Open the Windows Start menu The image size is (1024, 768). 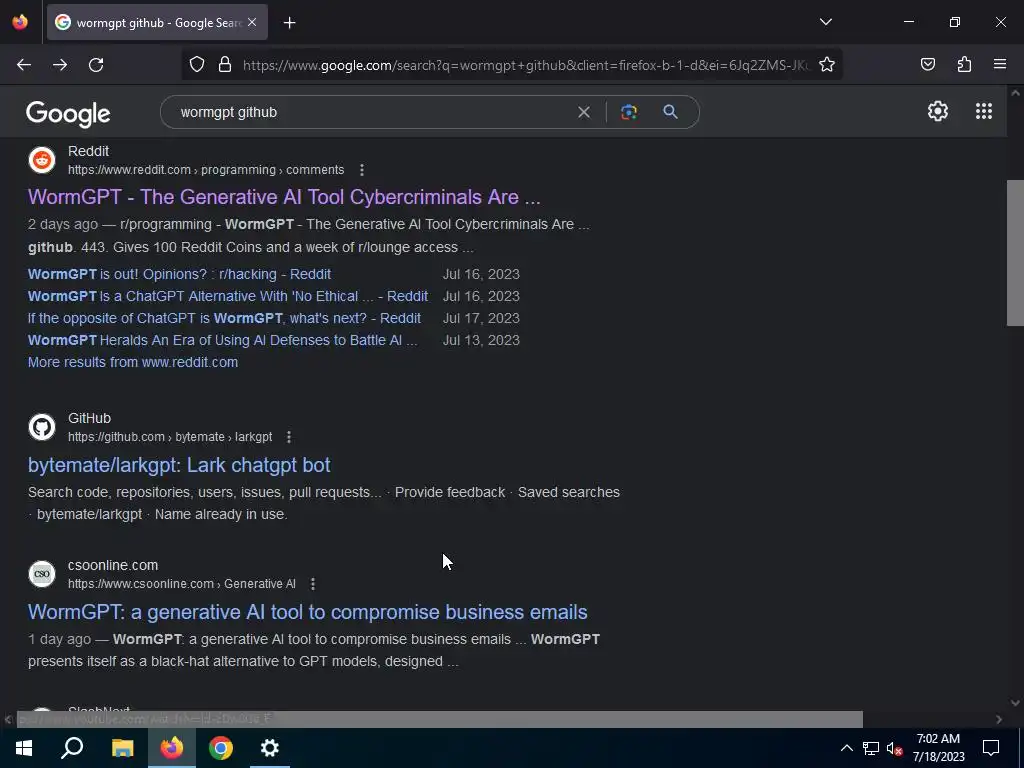tap(24, 748)
